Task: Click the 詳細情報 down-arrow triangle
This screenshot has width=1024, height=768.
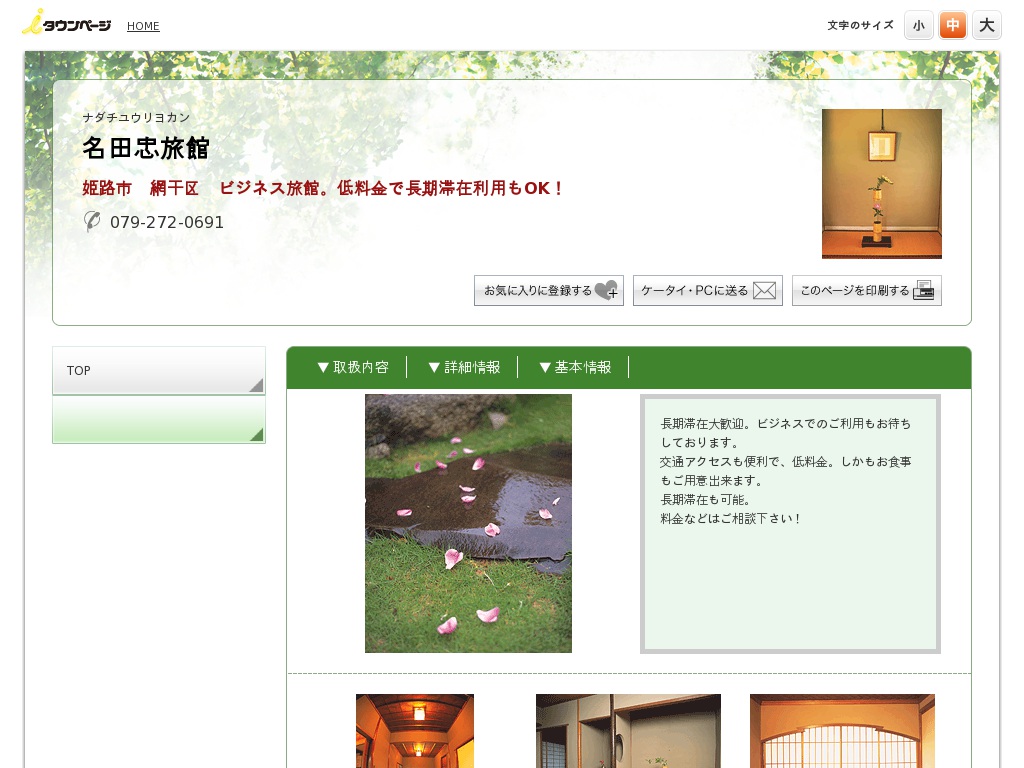Action: click(x=434, y=368)
